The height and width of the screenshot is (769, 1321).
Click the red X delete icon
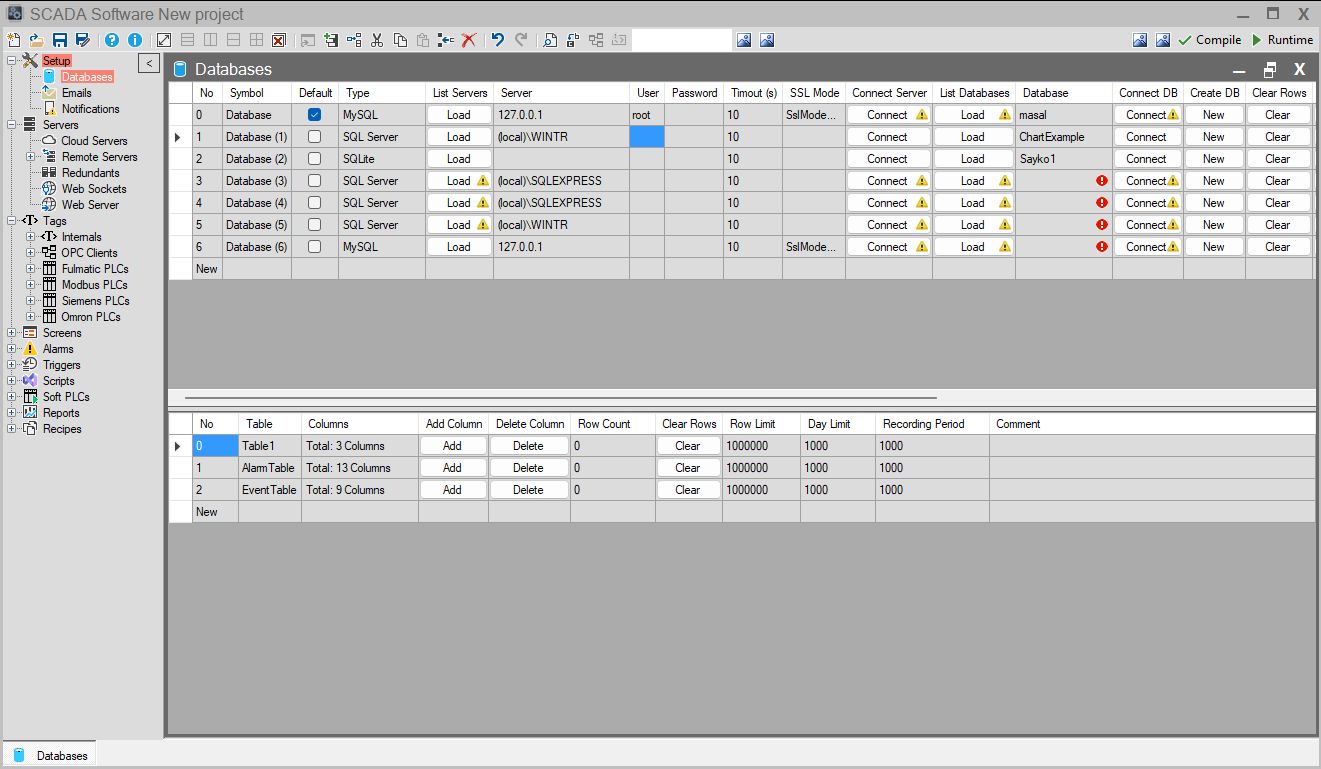pos(468,40)
